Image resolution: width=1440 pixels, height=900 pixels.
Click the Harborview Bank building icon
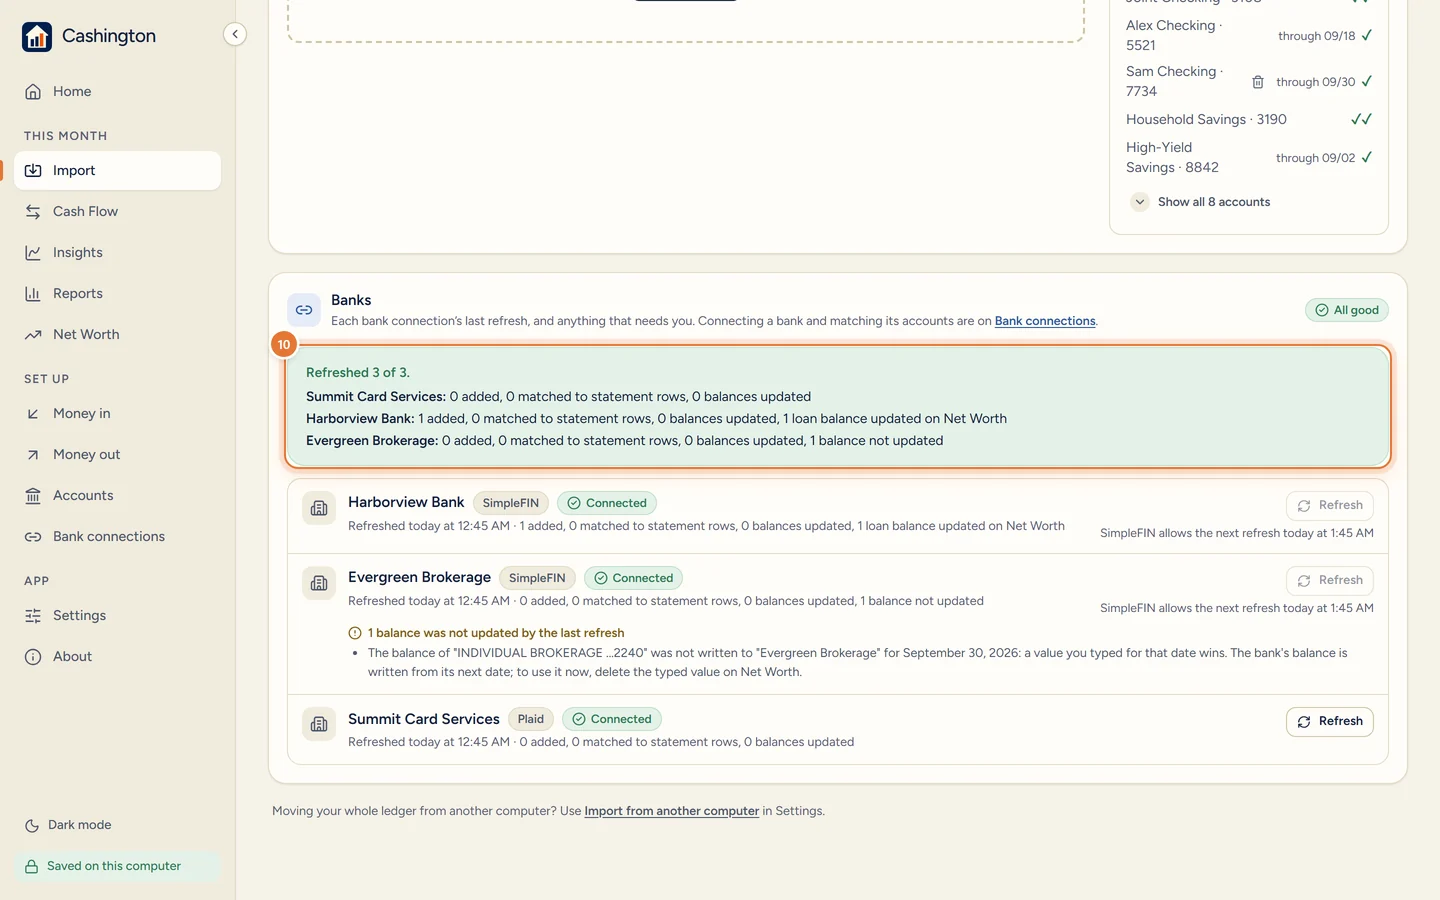319,508
